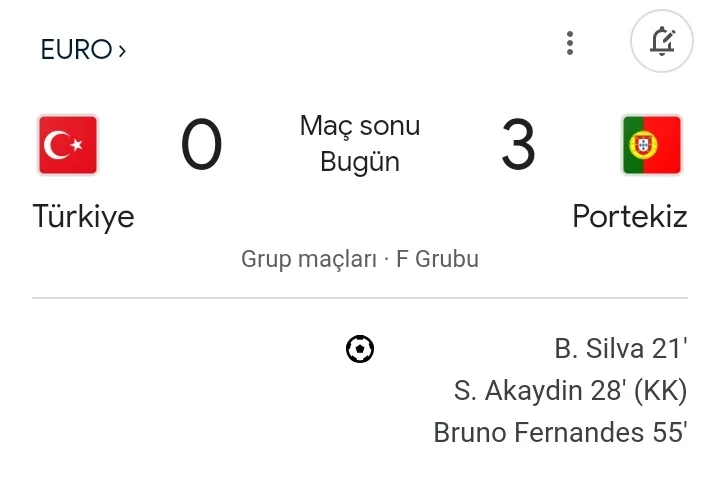
Task: Click the Bugün date label
Action: (360, 162)
